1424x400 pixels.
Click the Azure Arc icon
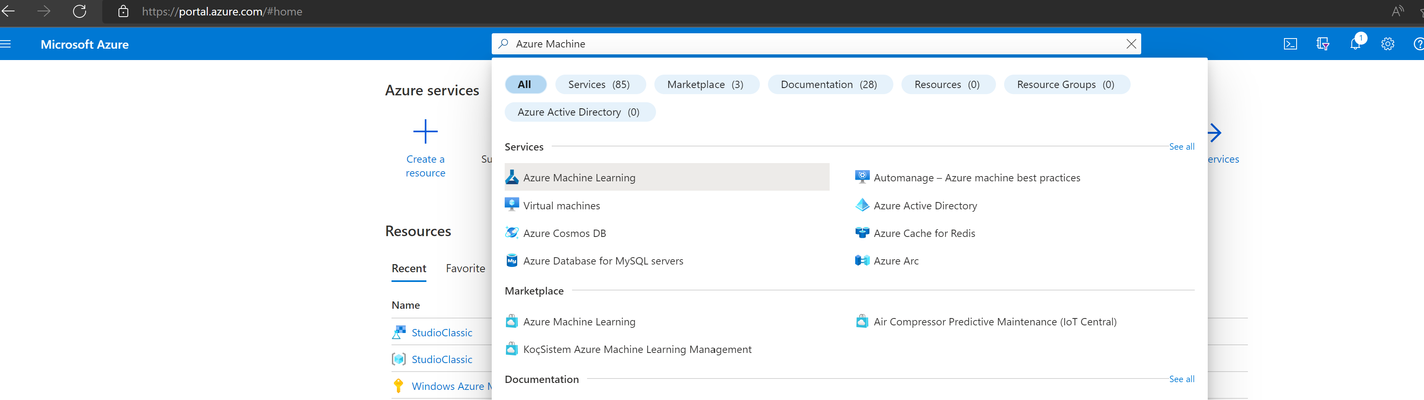click(862, 261)
